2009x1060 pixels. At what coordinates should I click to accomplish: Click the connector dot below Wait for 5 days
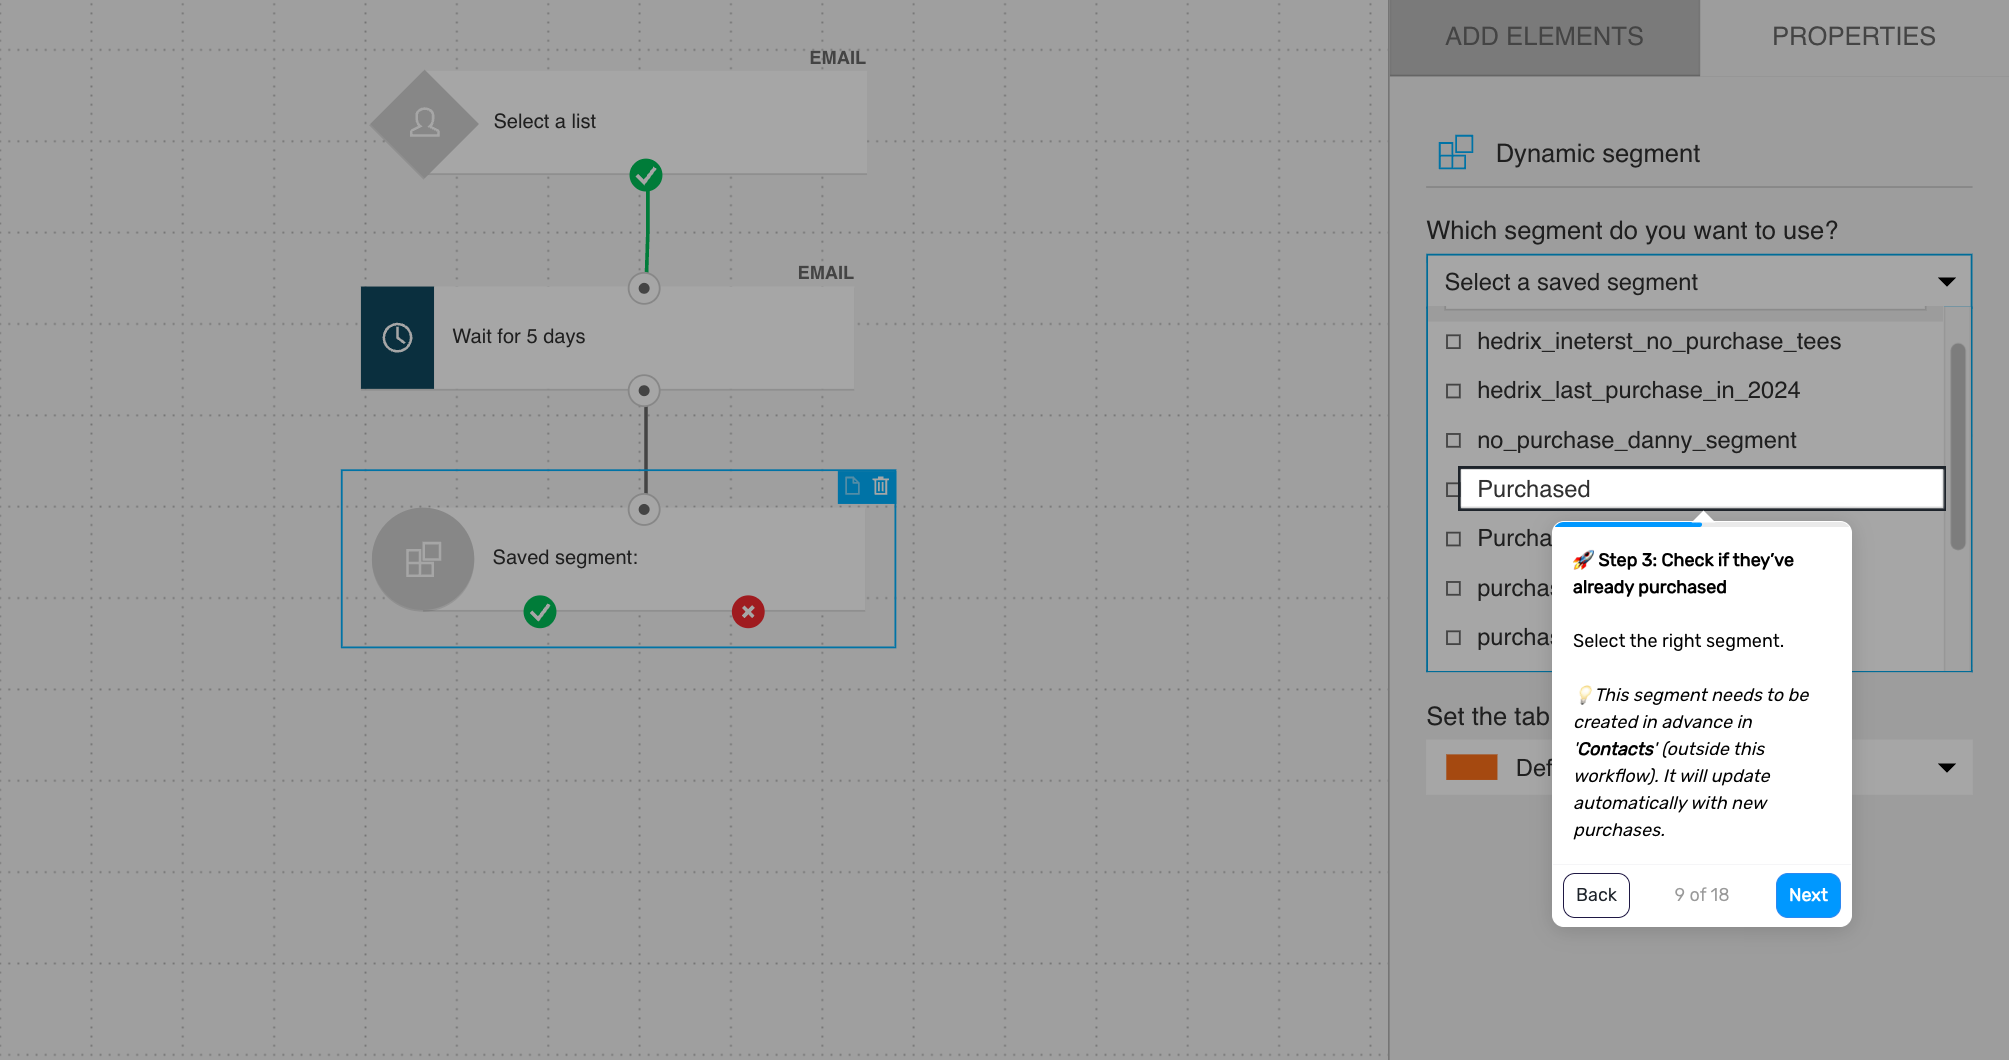pyautogui.click(x=644, y=391)
